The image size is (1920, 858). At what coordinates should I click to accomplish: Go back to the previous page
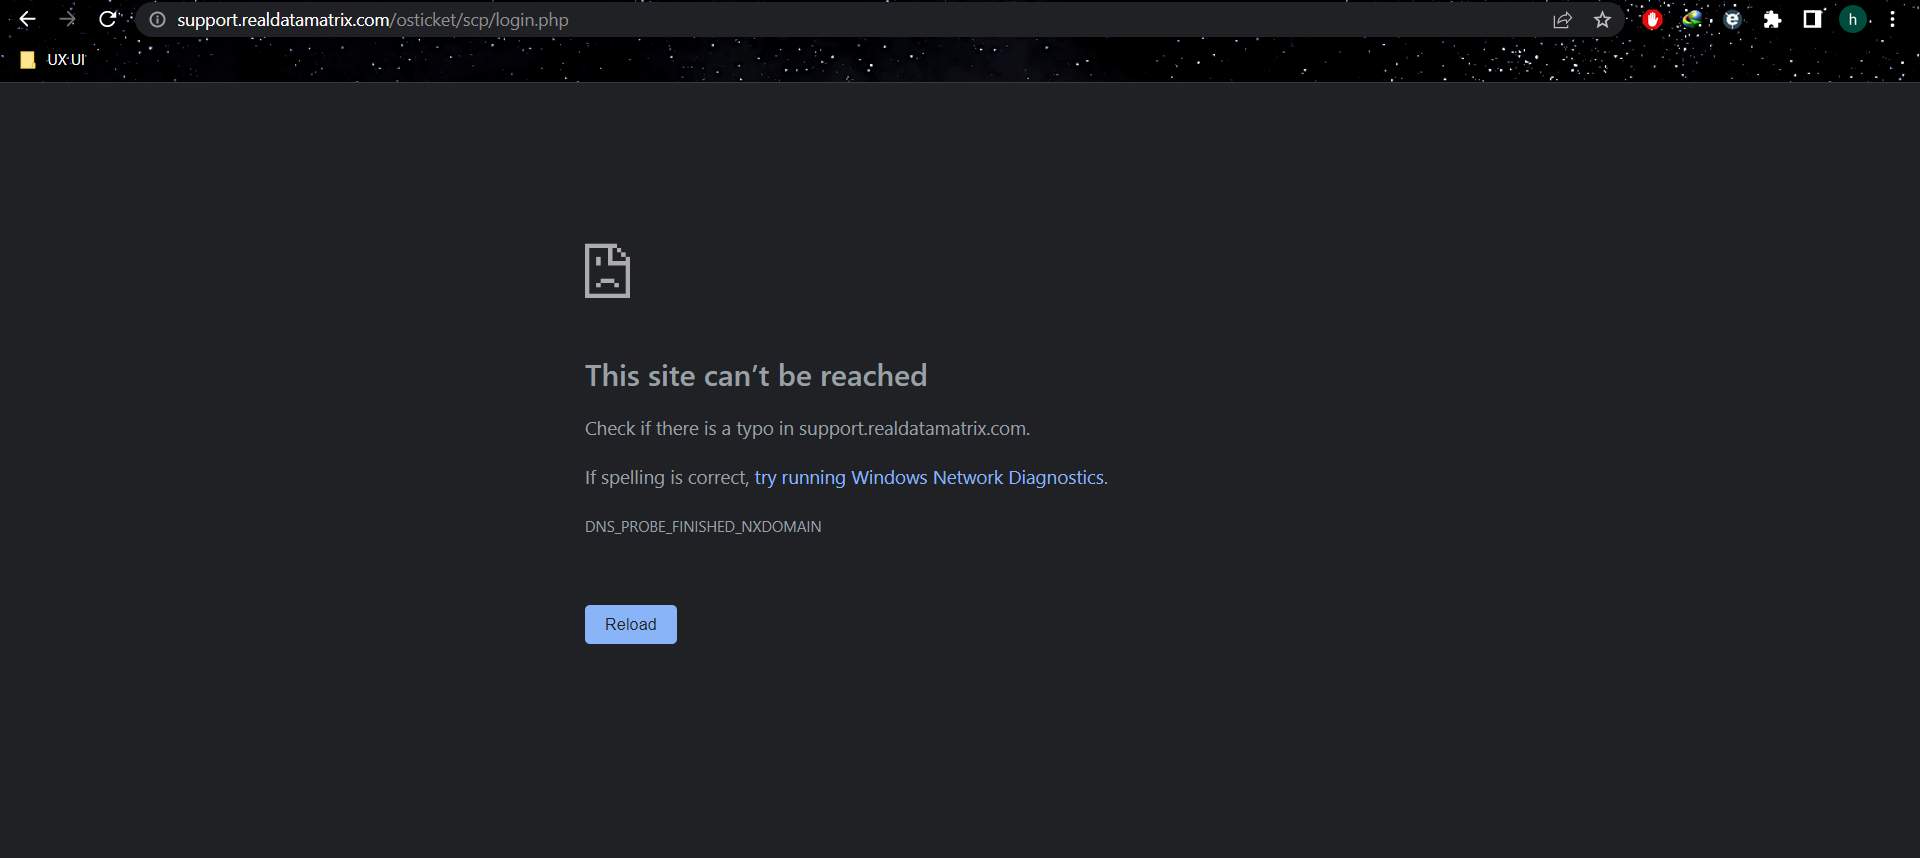pos(27,20)
